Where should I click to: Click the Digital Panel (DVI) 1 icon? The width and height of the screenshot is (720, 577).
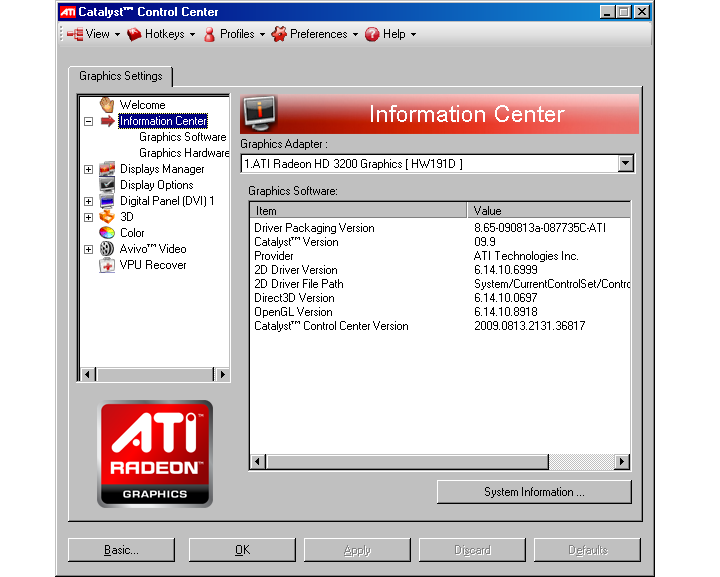(107, 201)
